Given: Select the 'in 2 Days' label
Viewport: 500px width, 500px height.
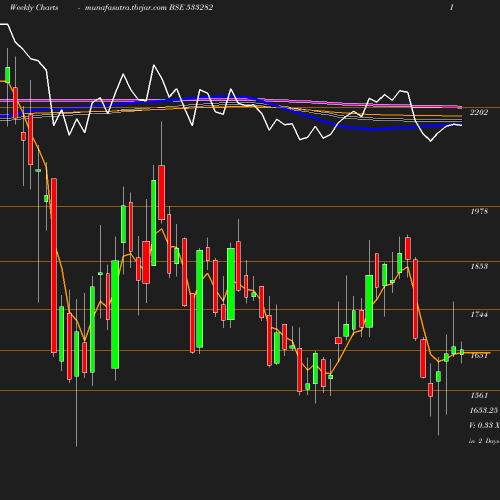Looking at the screenshot, I should point(484,441).
